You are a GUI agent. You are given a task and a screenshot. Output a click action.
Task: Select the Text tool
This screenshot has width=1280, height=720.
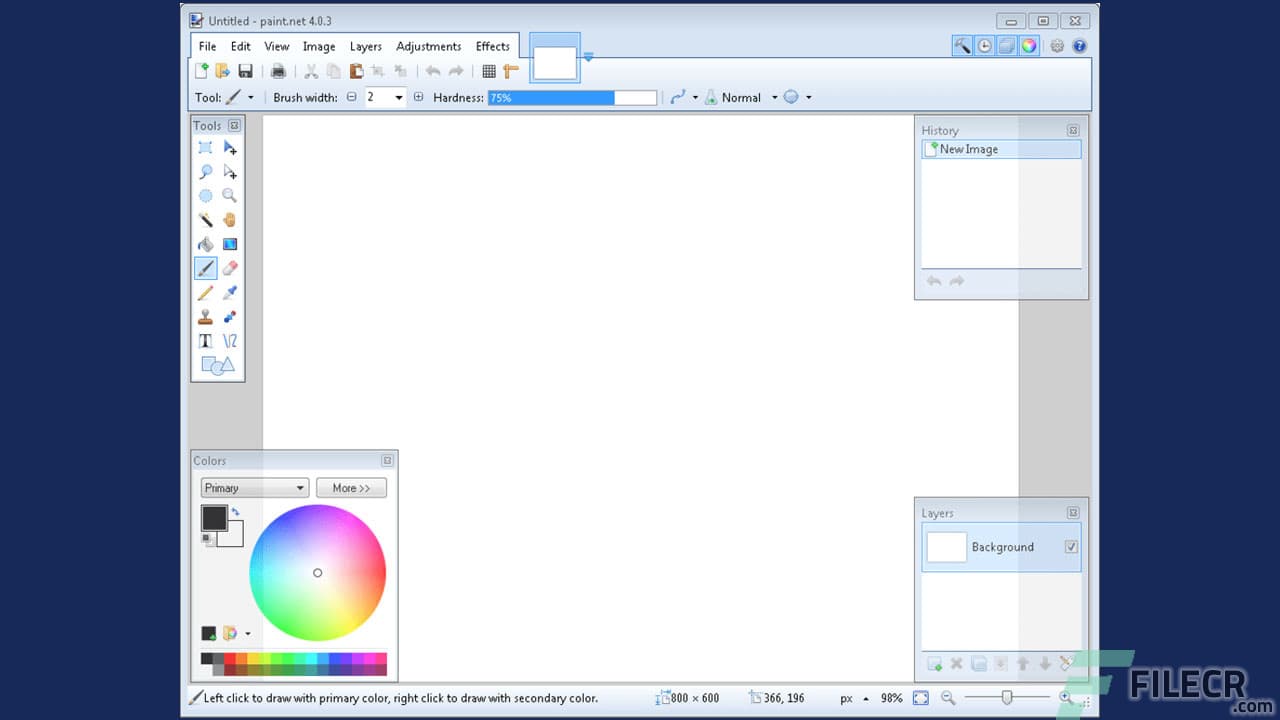pos(206,340)
